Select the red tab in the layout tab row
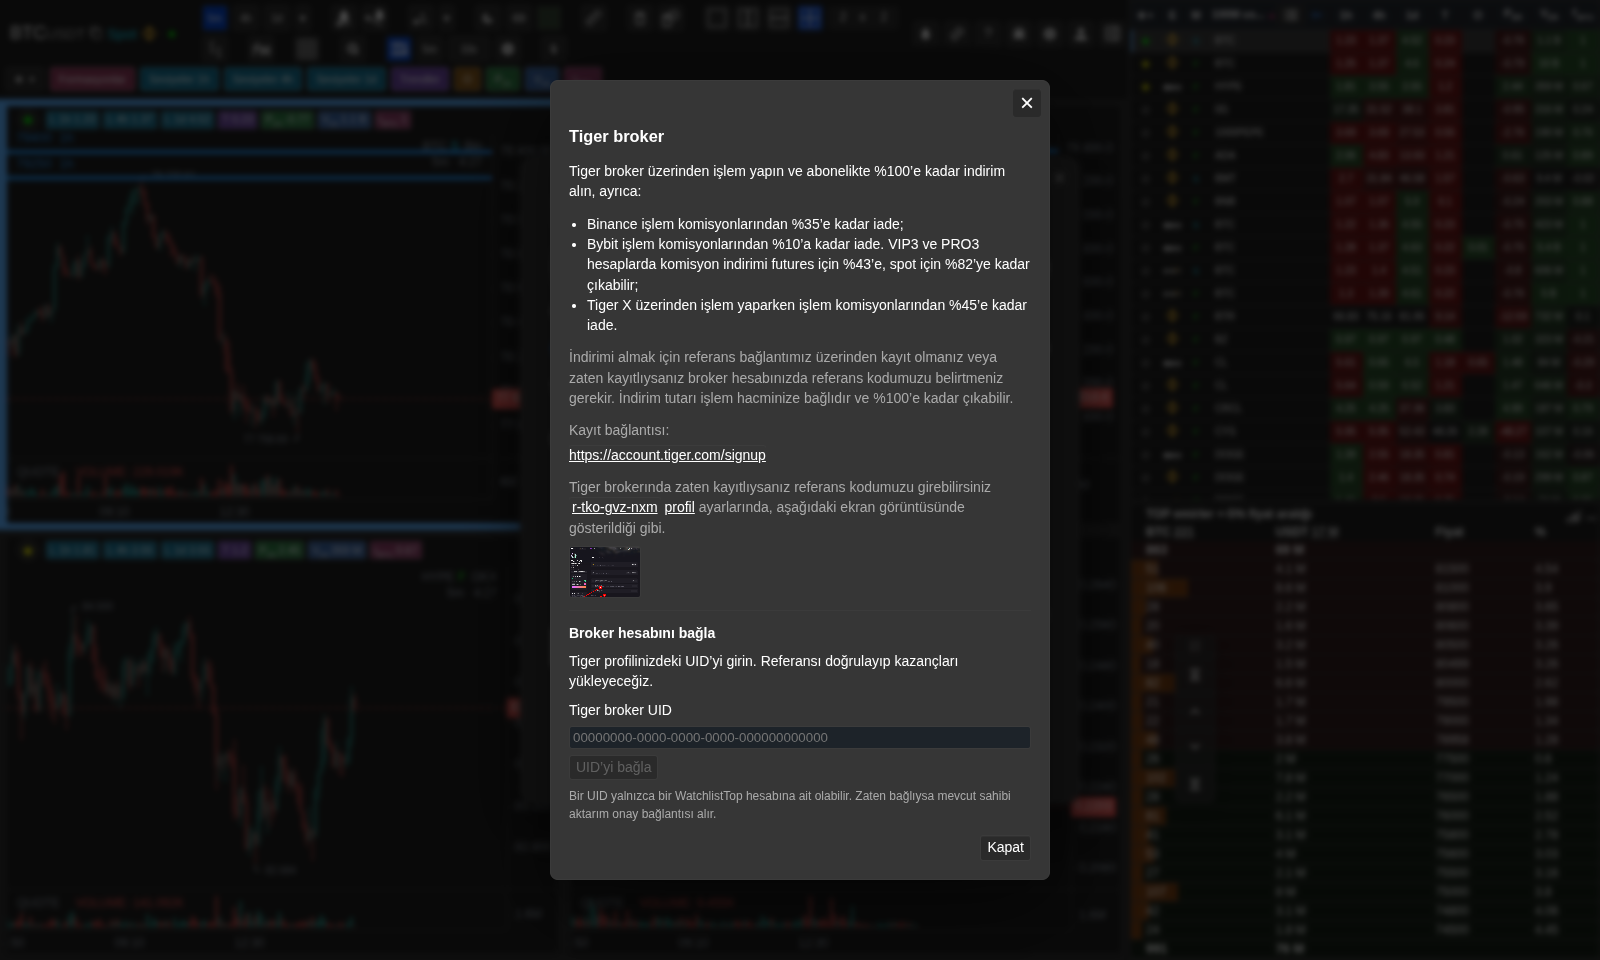The height and width of the screenshot is (960, 1600). coord(92,78)
